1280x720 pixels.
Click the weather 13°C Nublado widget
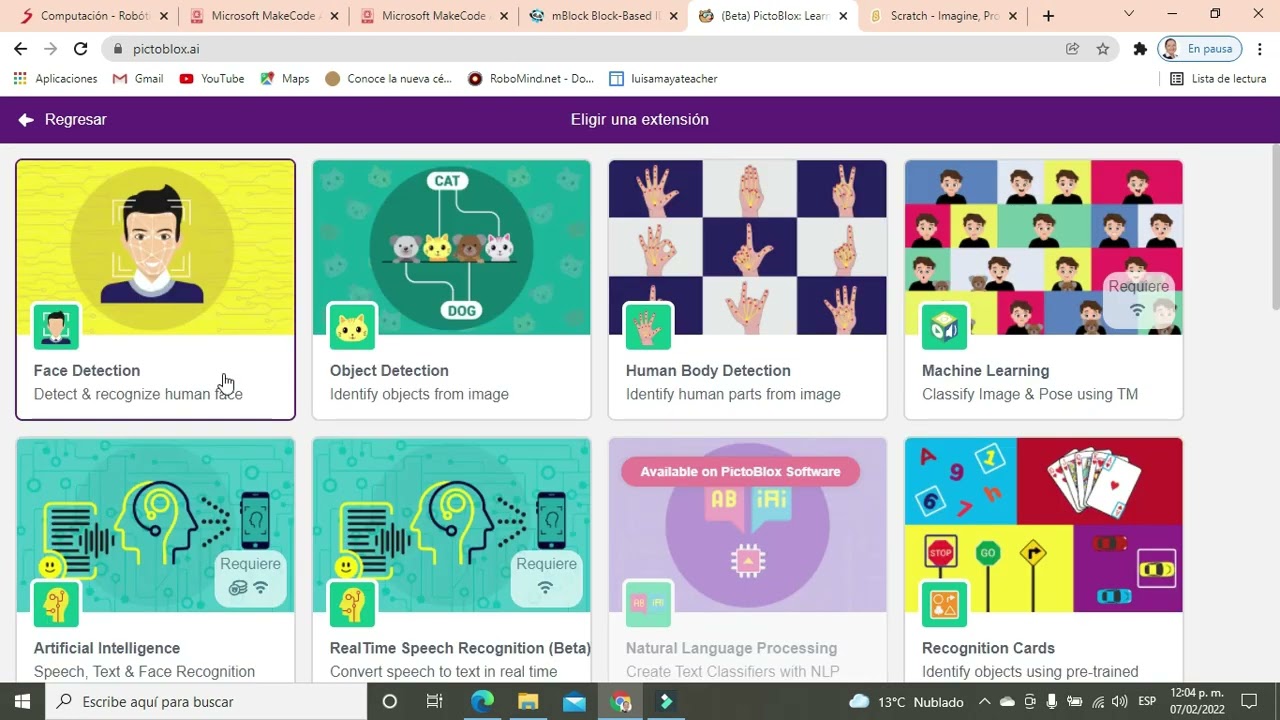[x=906, y=702]
